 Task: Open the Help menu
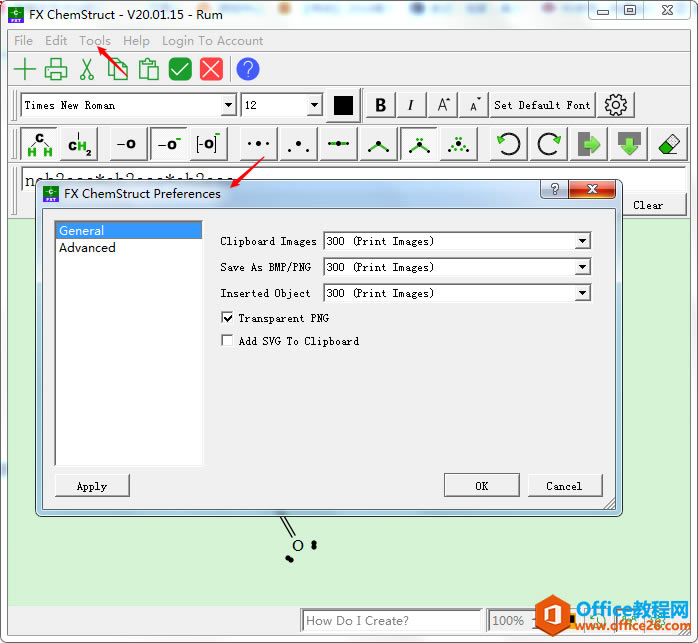click(x=136, y=41)
